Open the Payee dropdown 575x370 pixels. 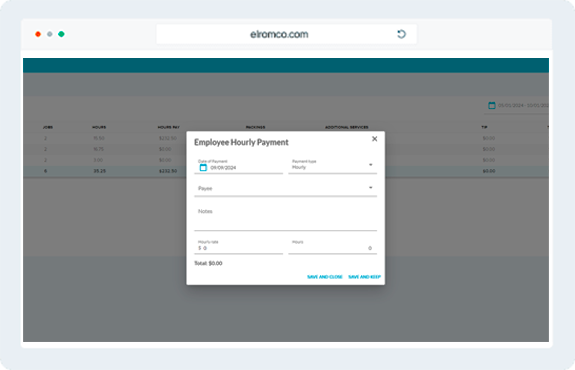(x=285, y=188)
